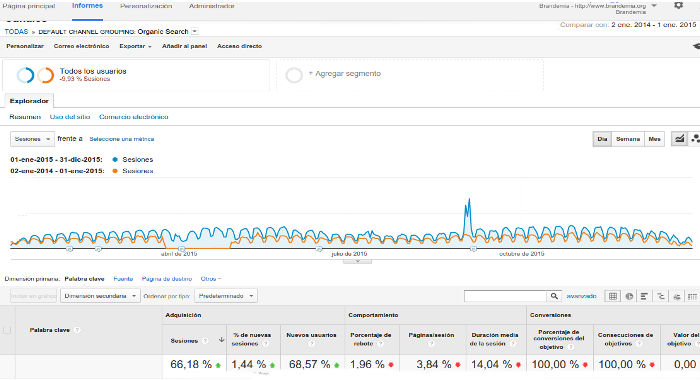Switch to the Uso del sitio subtab
This screenshot has height=380, width=700.
70,117
